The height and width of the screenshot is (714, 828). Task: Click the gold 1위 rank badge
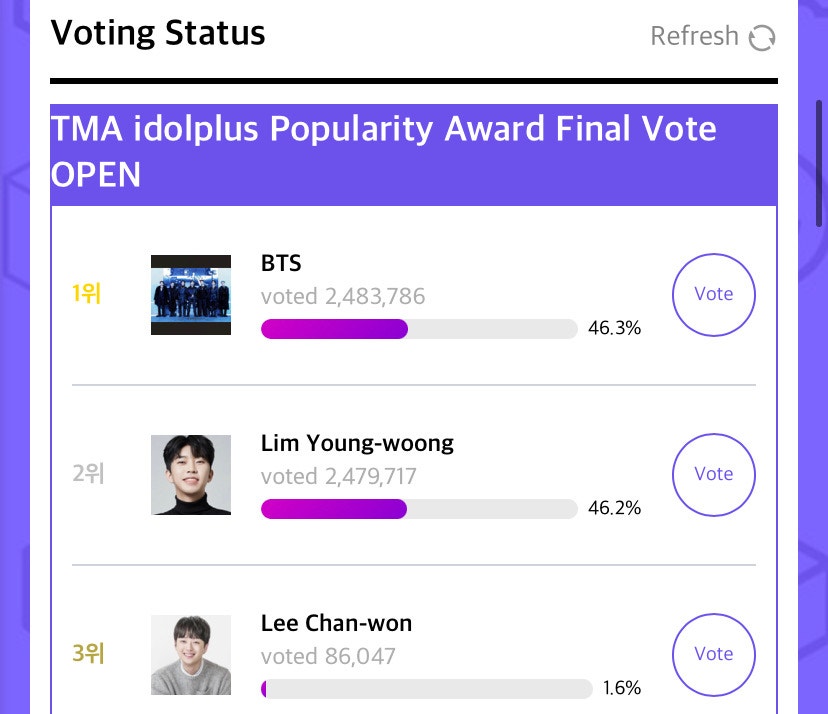click(88, 294)
